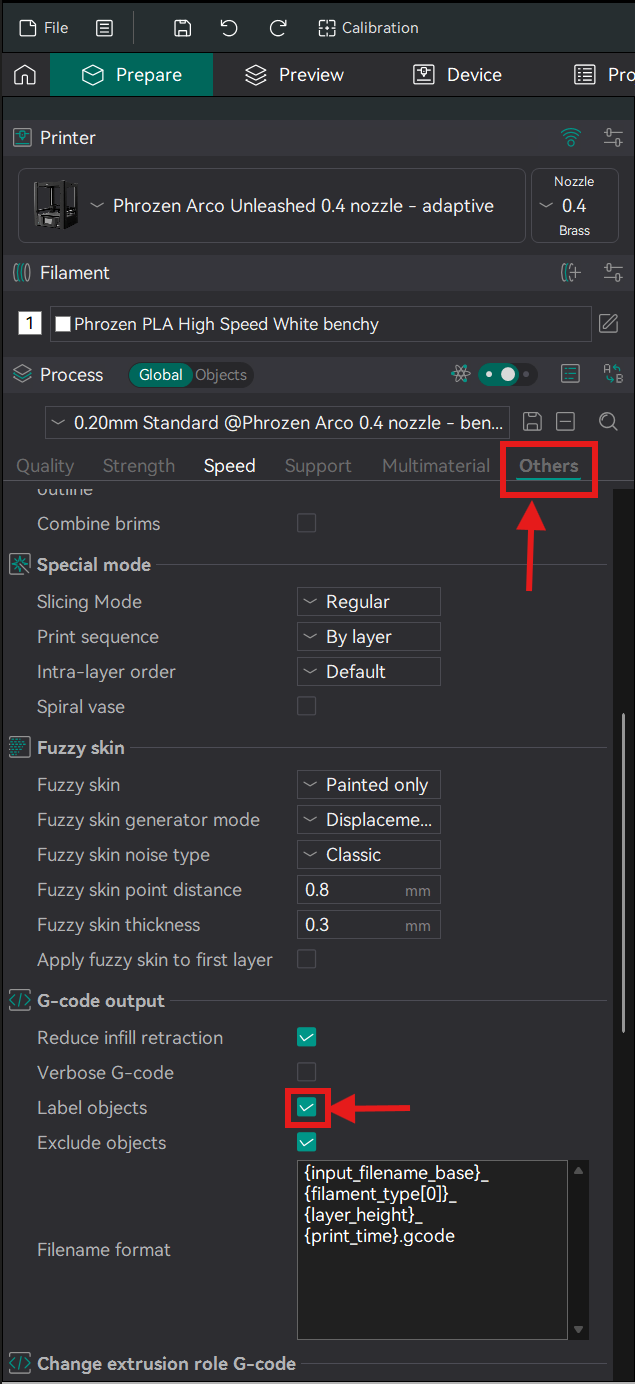Click the Fuzzy skin section icon
Image resolution: width=635 pixels, height=1384 pixels.
pyautogui.click(x=19, y=748)
